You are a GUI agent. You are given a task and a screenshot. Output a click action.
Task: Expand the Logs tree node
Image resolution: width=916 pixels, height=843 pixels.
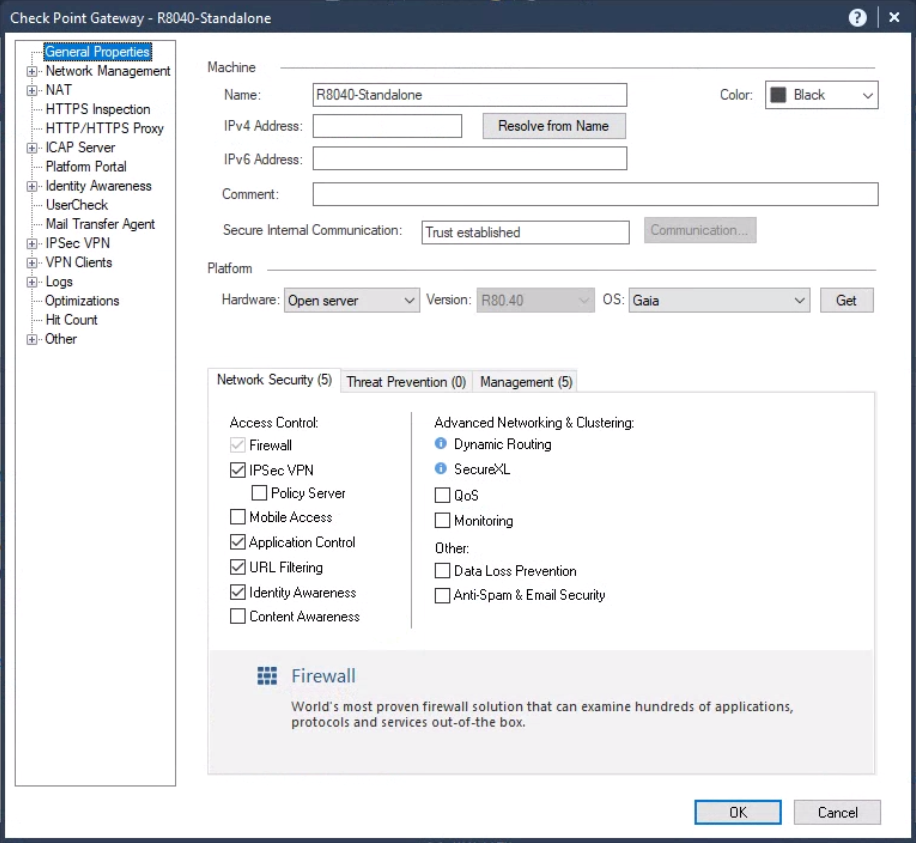pyautogui.click(x=32, y=282)
